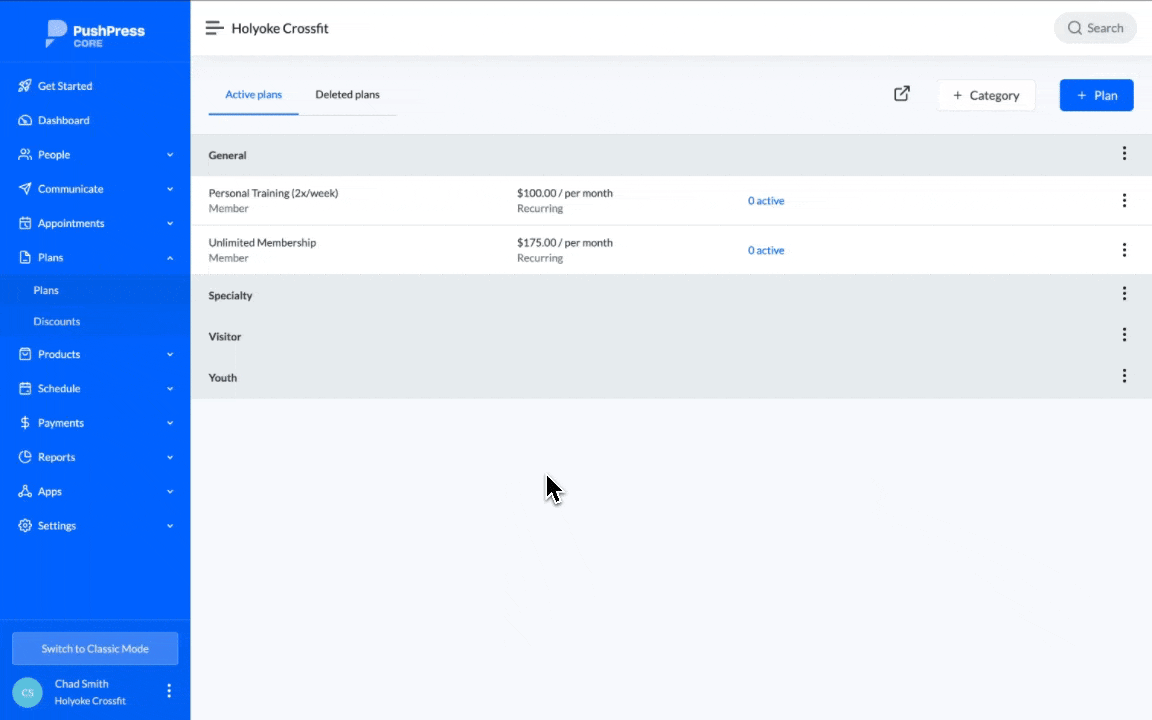1152x720 pixels.
Task: Open options menu for Unlimited Membership plan
Action: (x=1124, y=250)
